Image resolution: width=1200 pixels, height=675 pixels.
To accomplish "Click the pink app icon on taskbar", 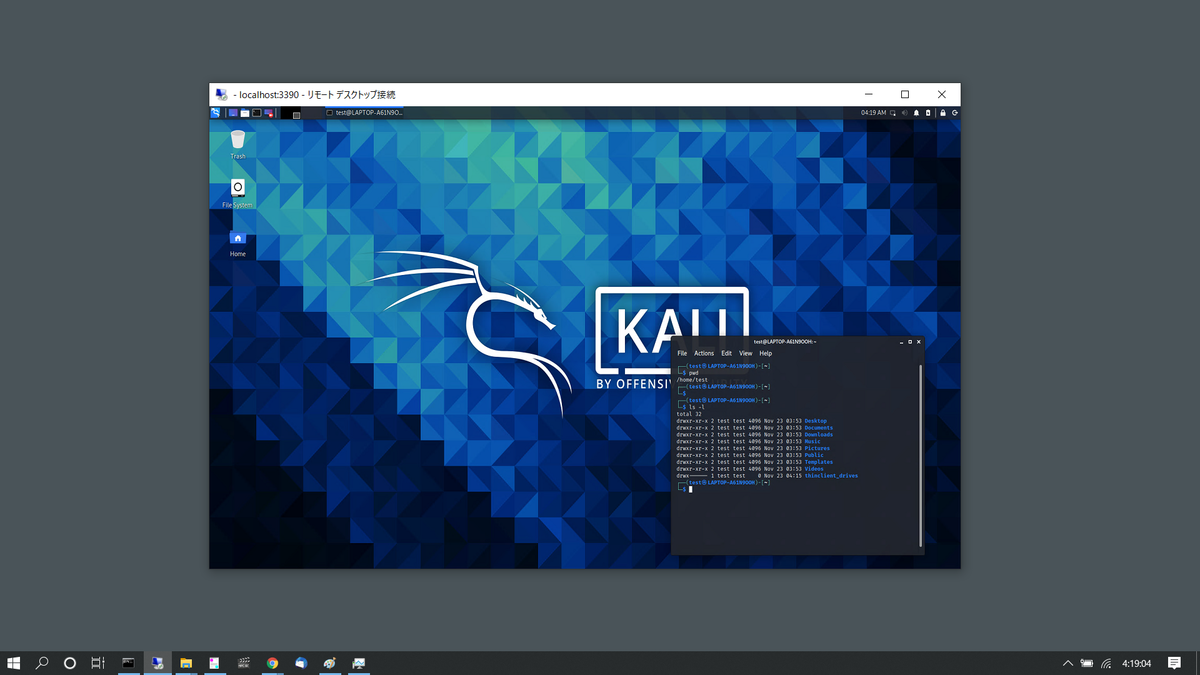I will 214,662.
